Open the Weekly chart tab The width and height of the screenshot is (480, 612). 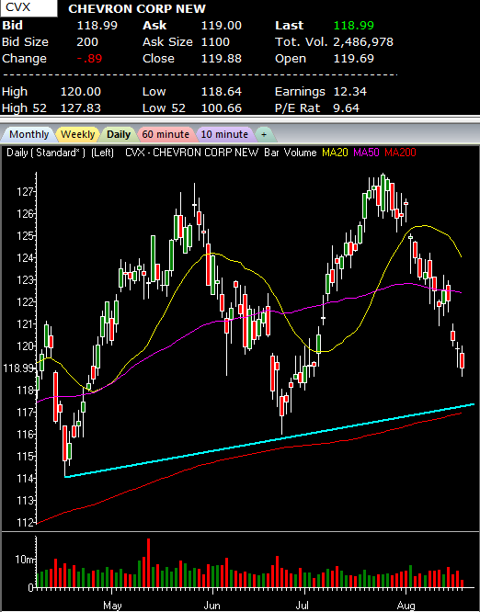pyautogui.click(x=78, y=135)
